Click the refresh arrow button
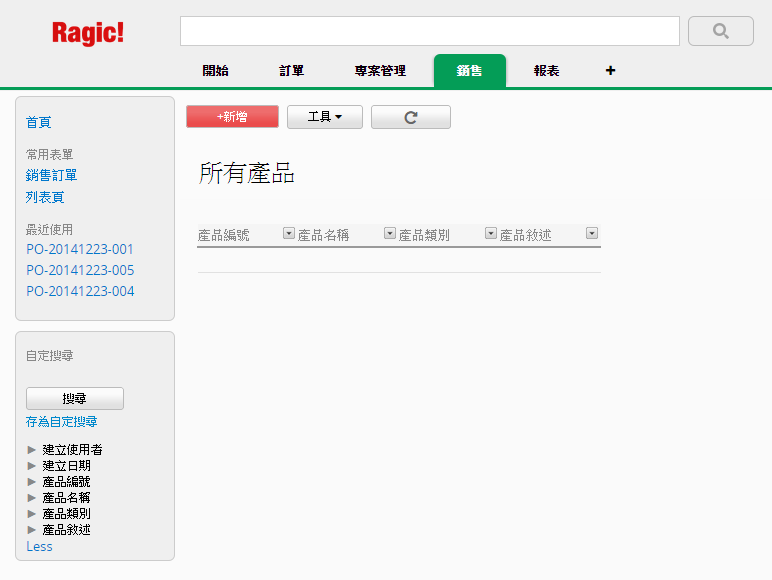Screen dimensions: 772x580 [x=410, y=117]
